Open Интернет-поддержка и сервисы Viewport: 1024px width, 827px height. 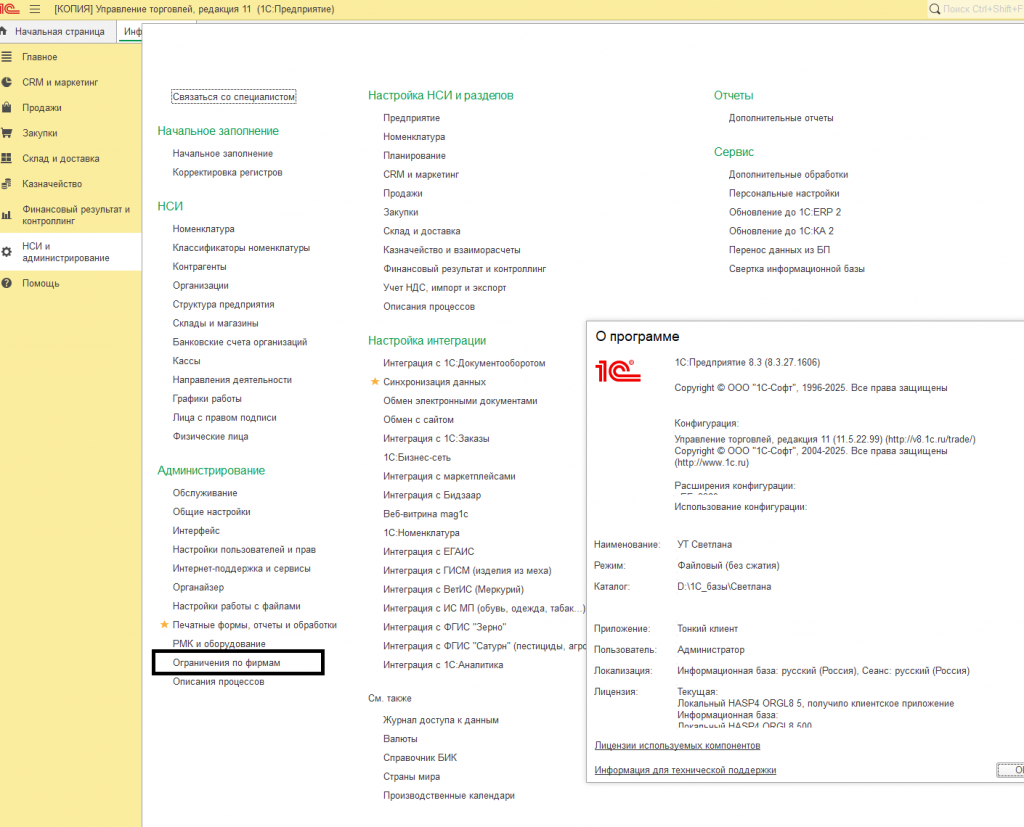point(242,569)
